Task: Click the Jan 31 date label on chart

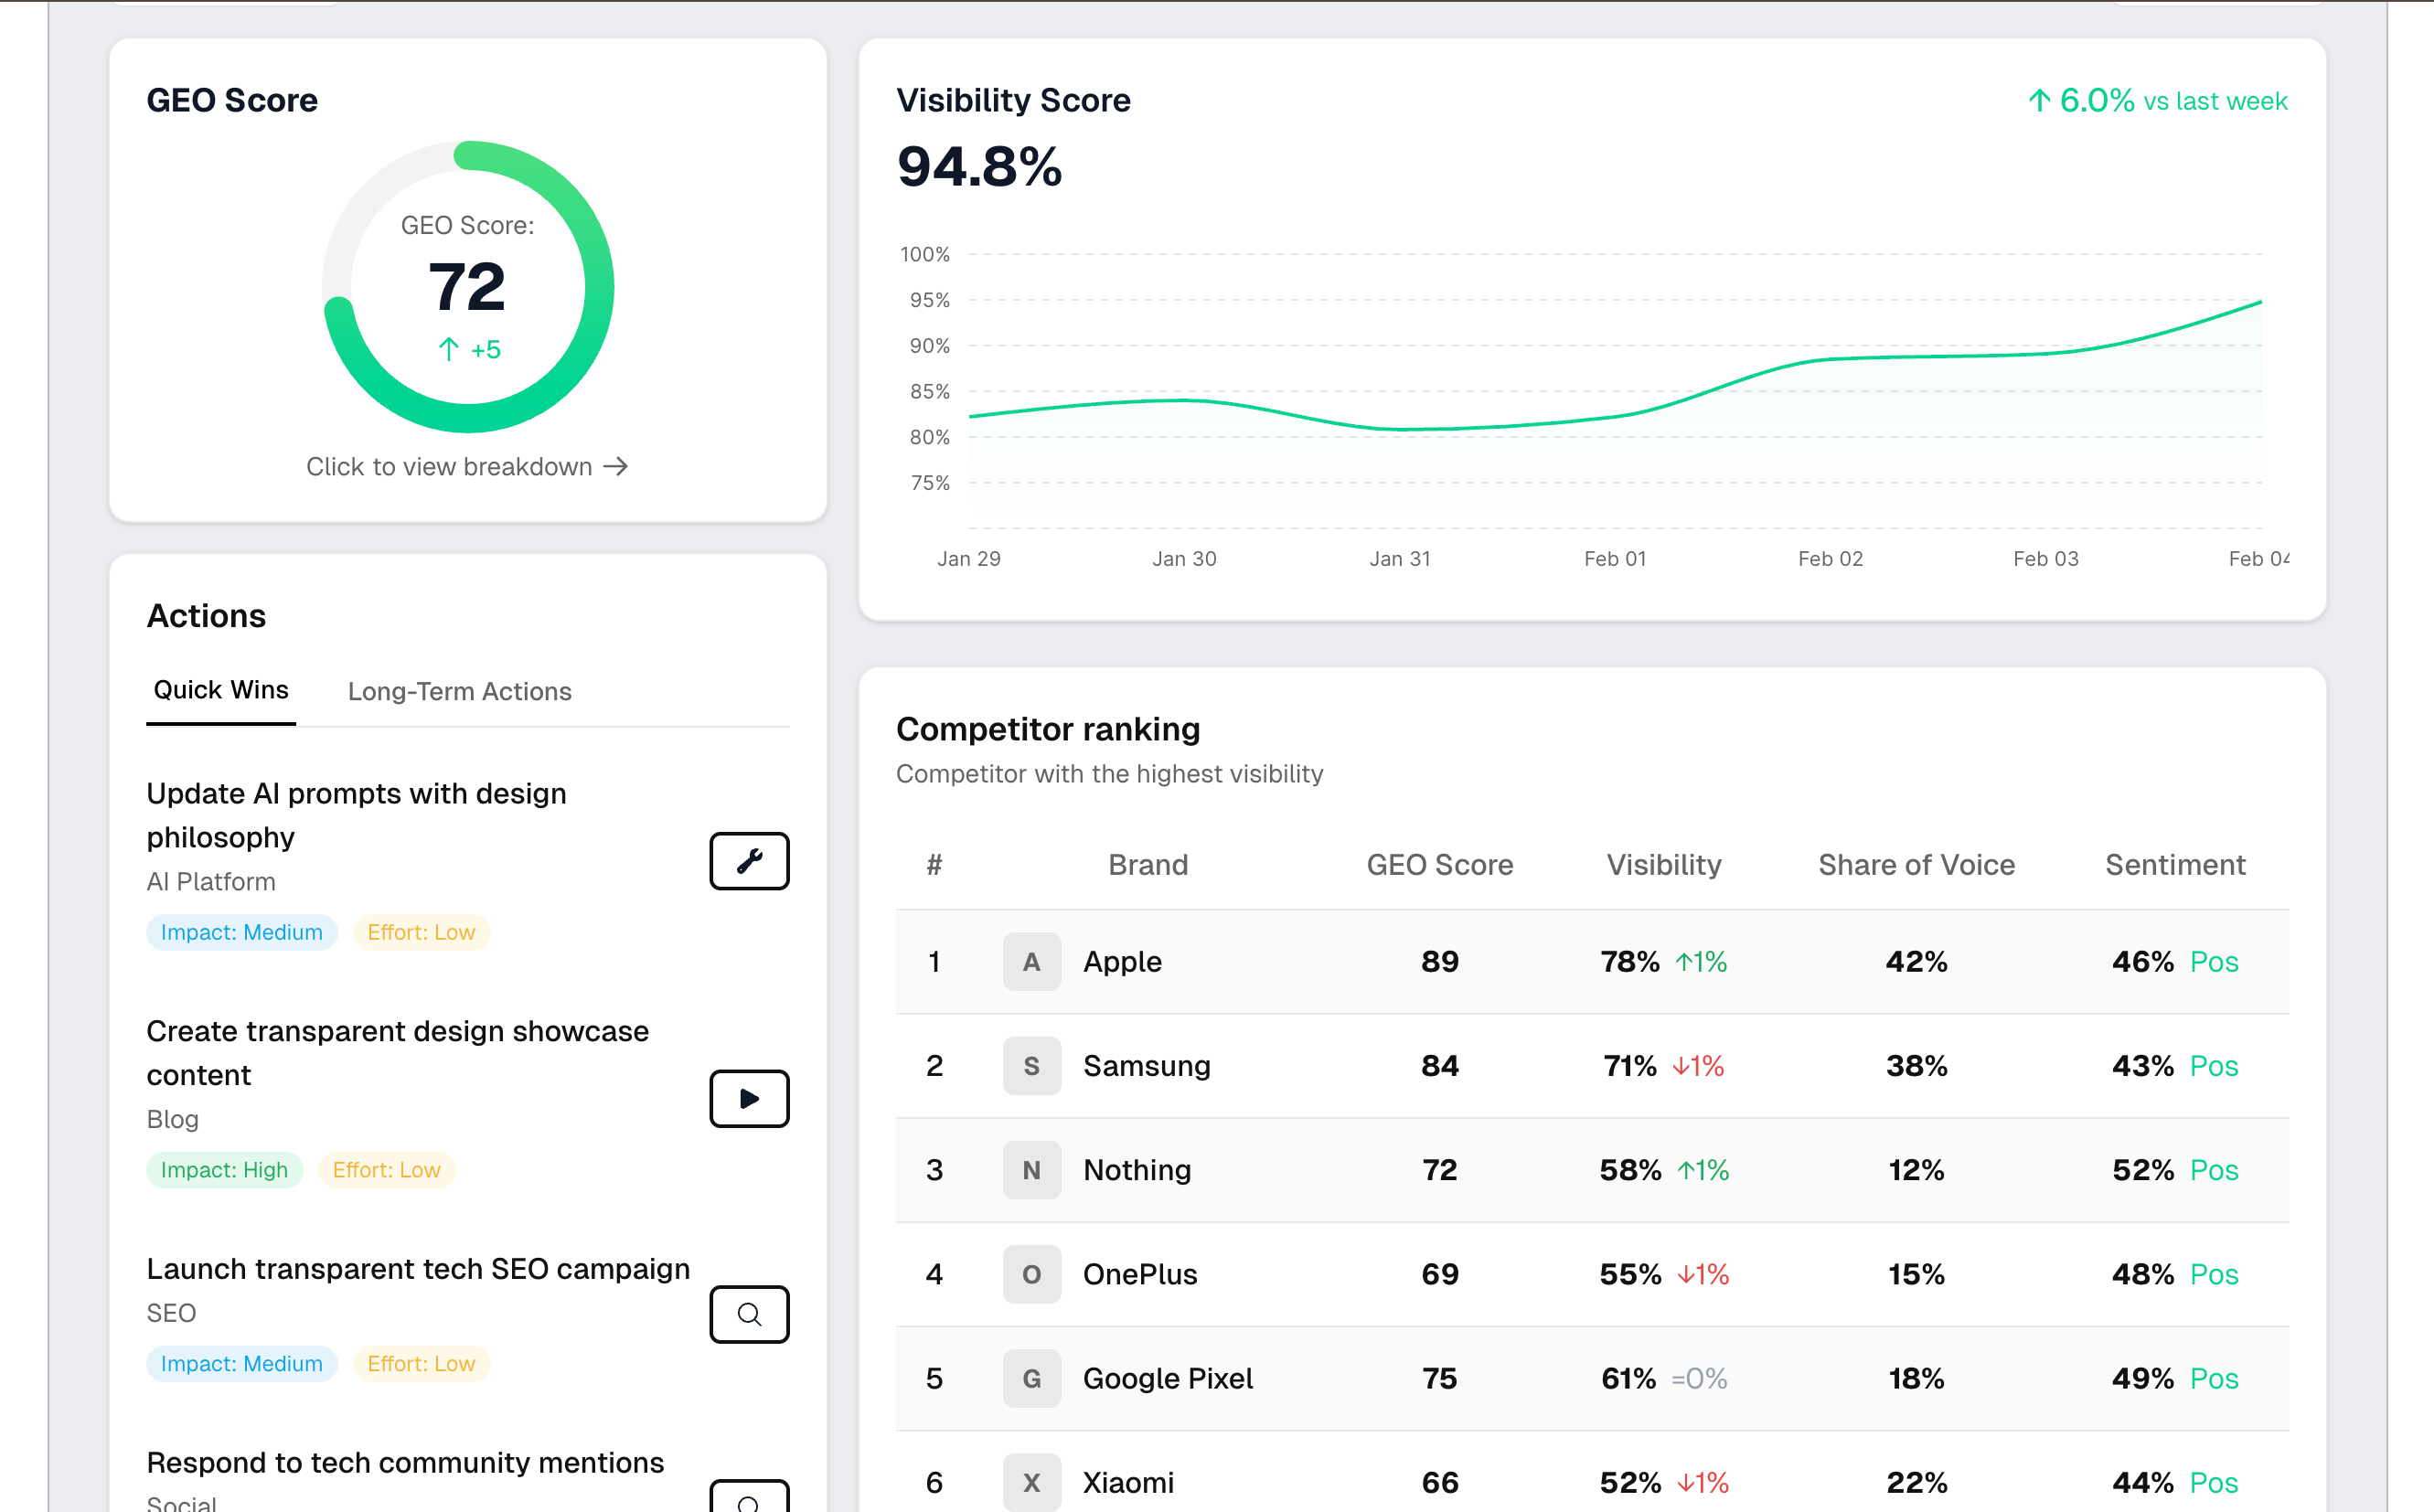Action: click(1399, 558)
